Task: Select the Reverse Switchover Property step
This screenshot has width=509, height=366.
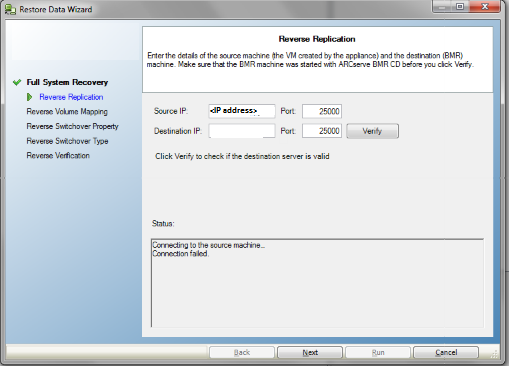Action: pos(72,126)
